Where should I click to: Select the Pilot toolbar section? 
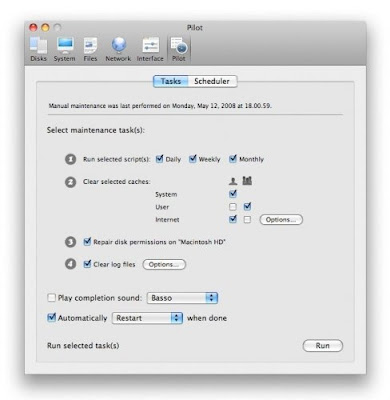(179, 49)
